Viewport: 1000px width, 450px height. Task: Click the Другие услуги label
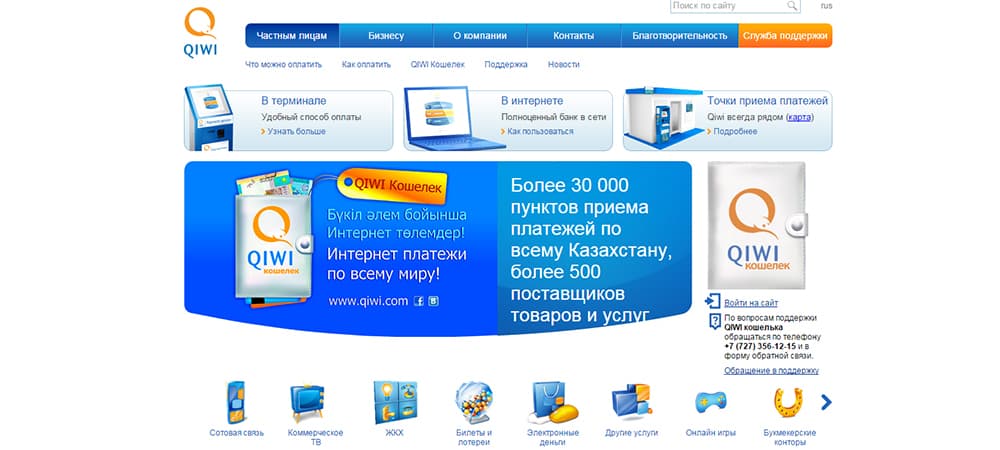(631, 432)
